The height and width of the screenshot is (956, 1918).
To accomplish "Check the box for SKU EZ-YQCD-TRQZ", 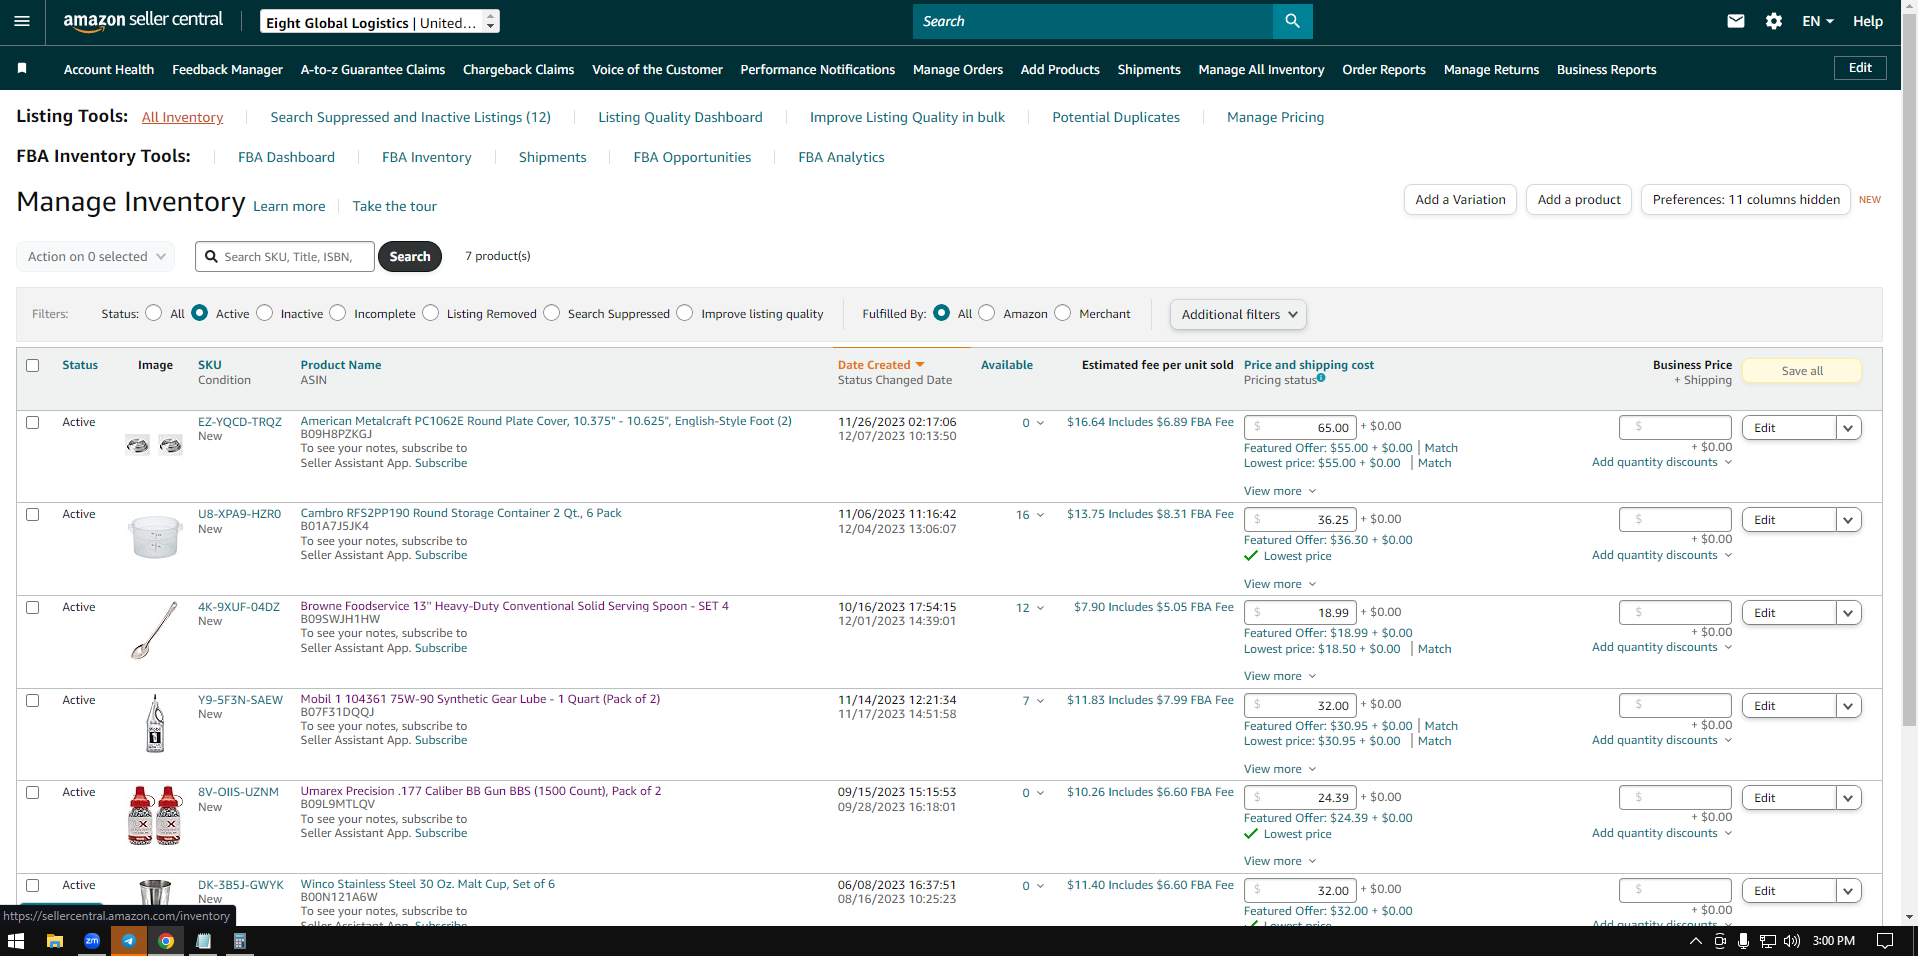I will tap(33, 422).
